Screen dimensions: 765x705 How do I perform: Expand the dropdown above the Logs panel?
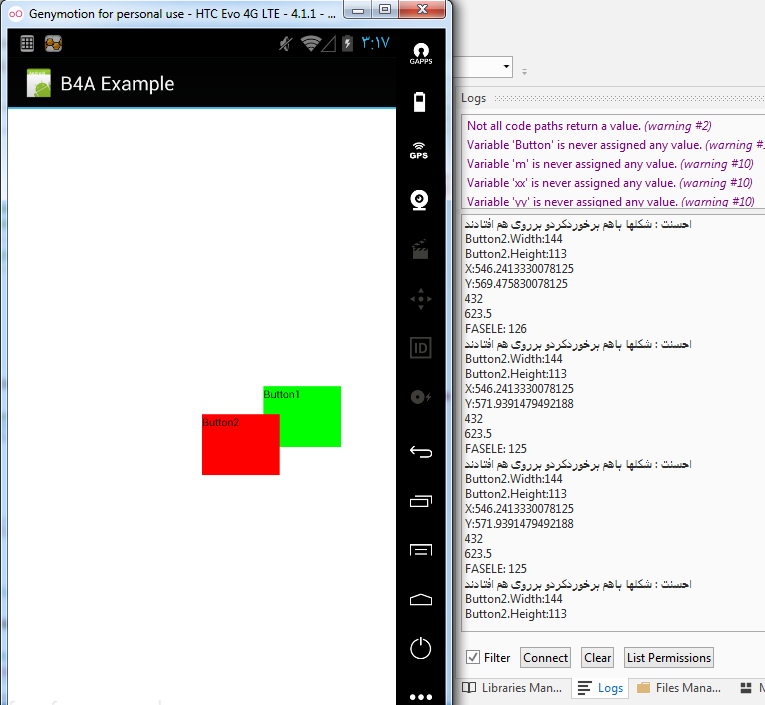click(x=506, y=68)
